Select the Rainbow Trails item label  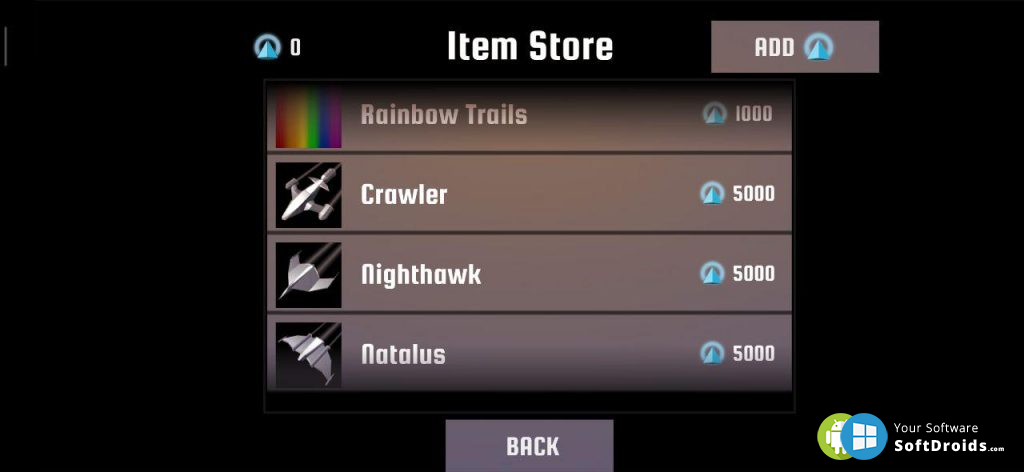click(444, 115)
